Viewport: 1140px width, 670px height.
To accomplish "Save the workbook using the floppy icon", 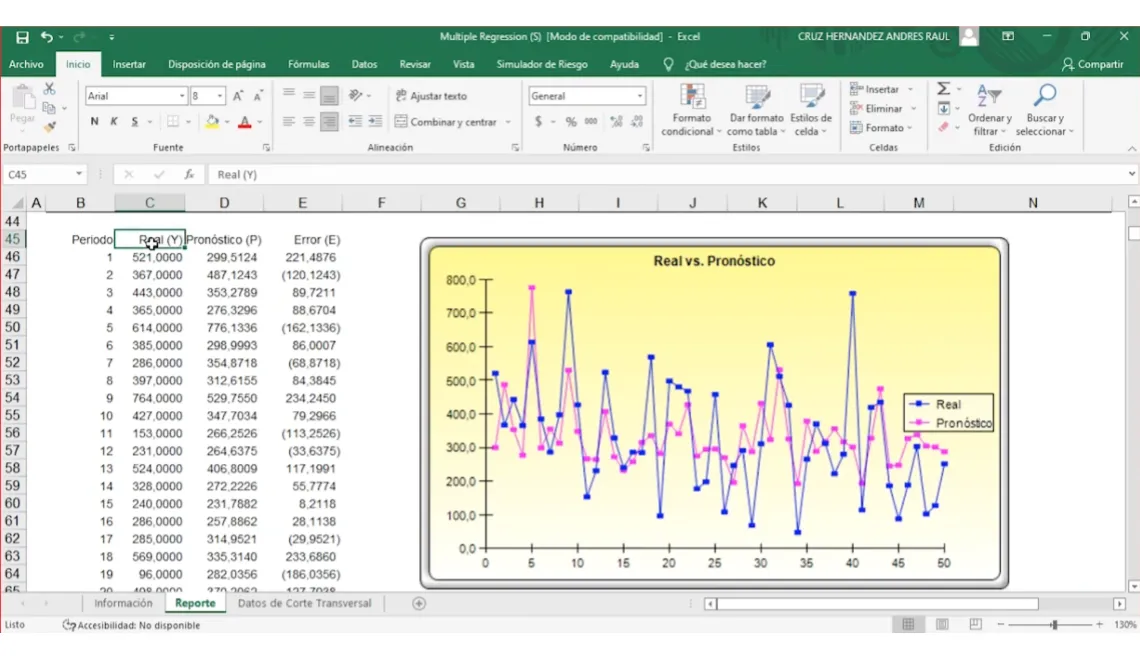I will click(x=23, y=37).
